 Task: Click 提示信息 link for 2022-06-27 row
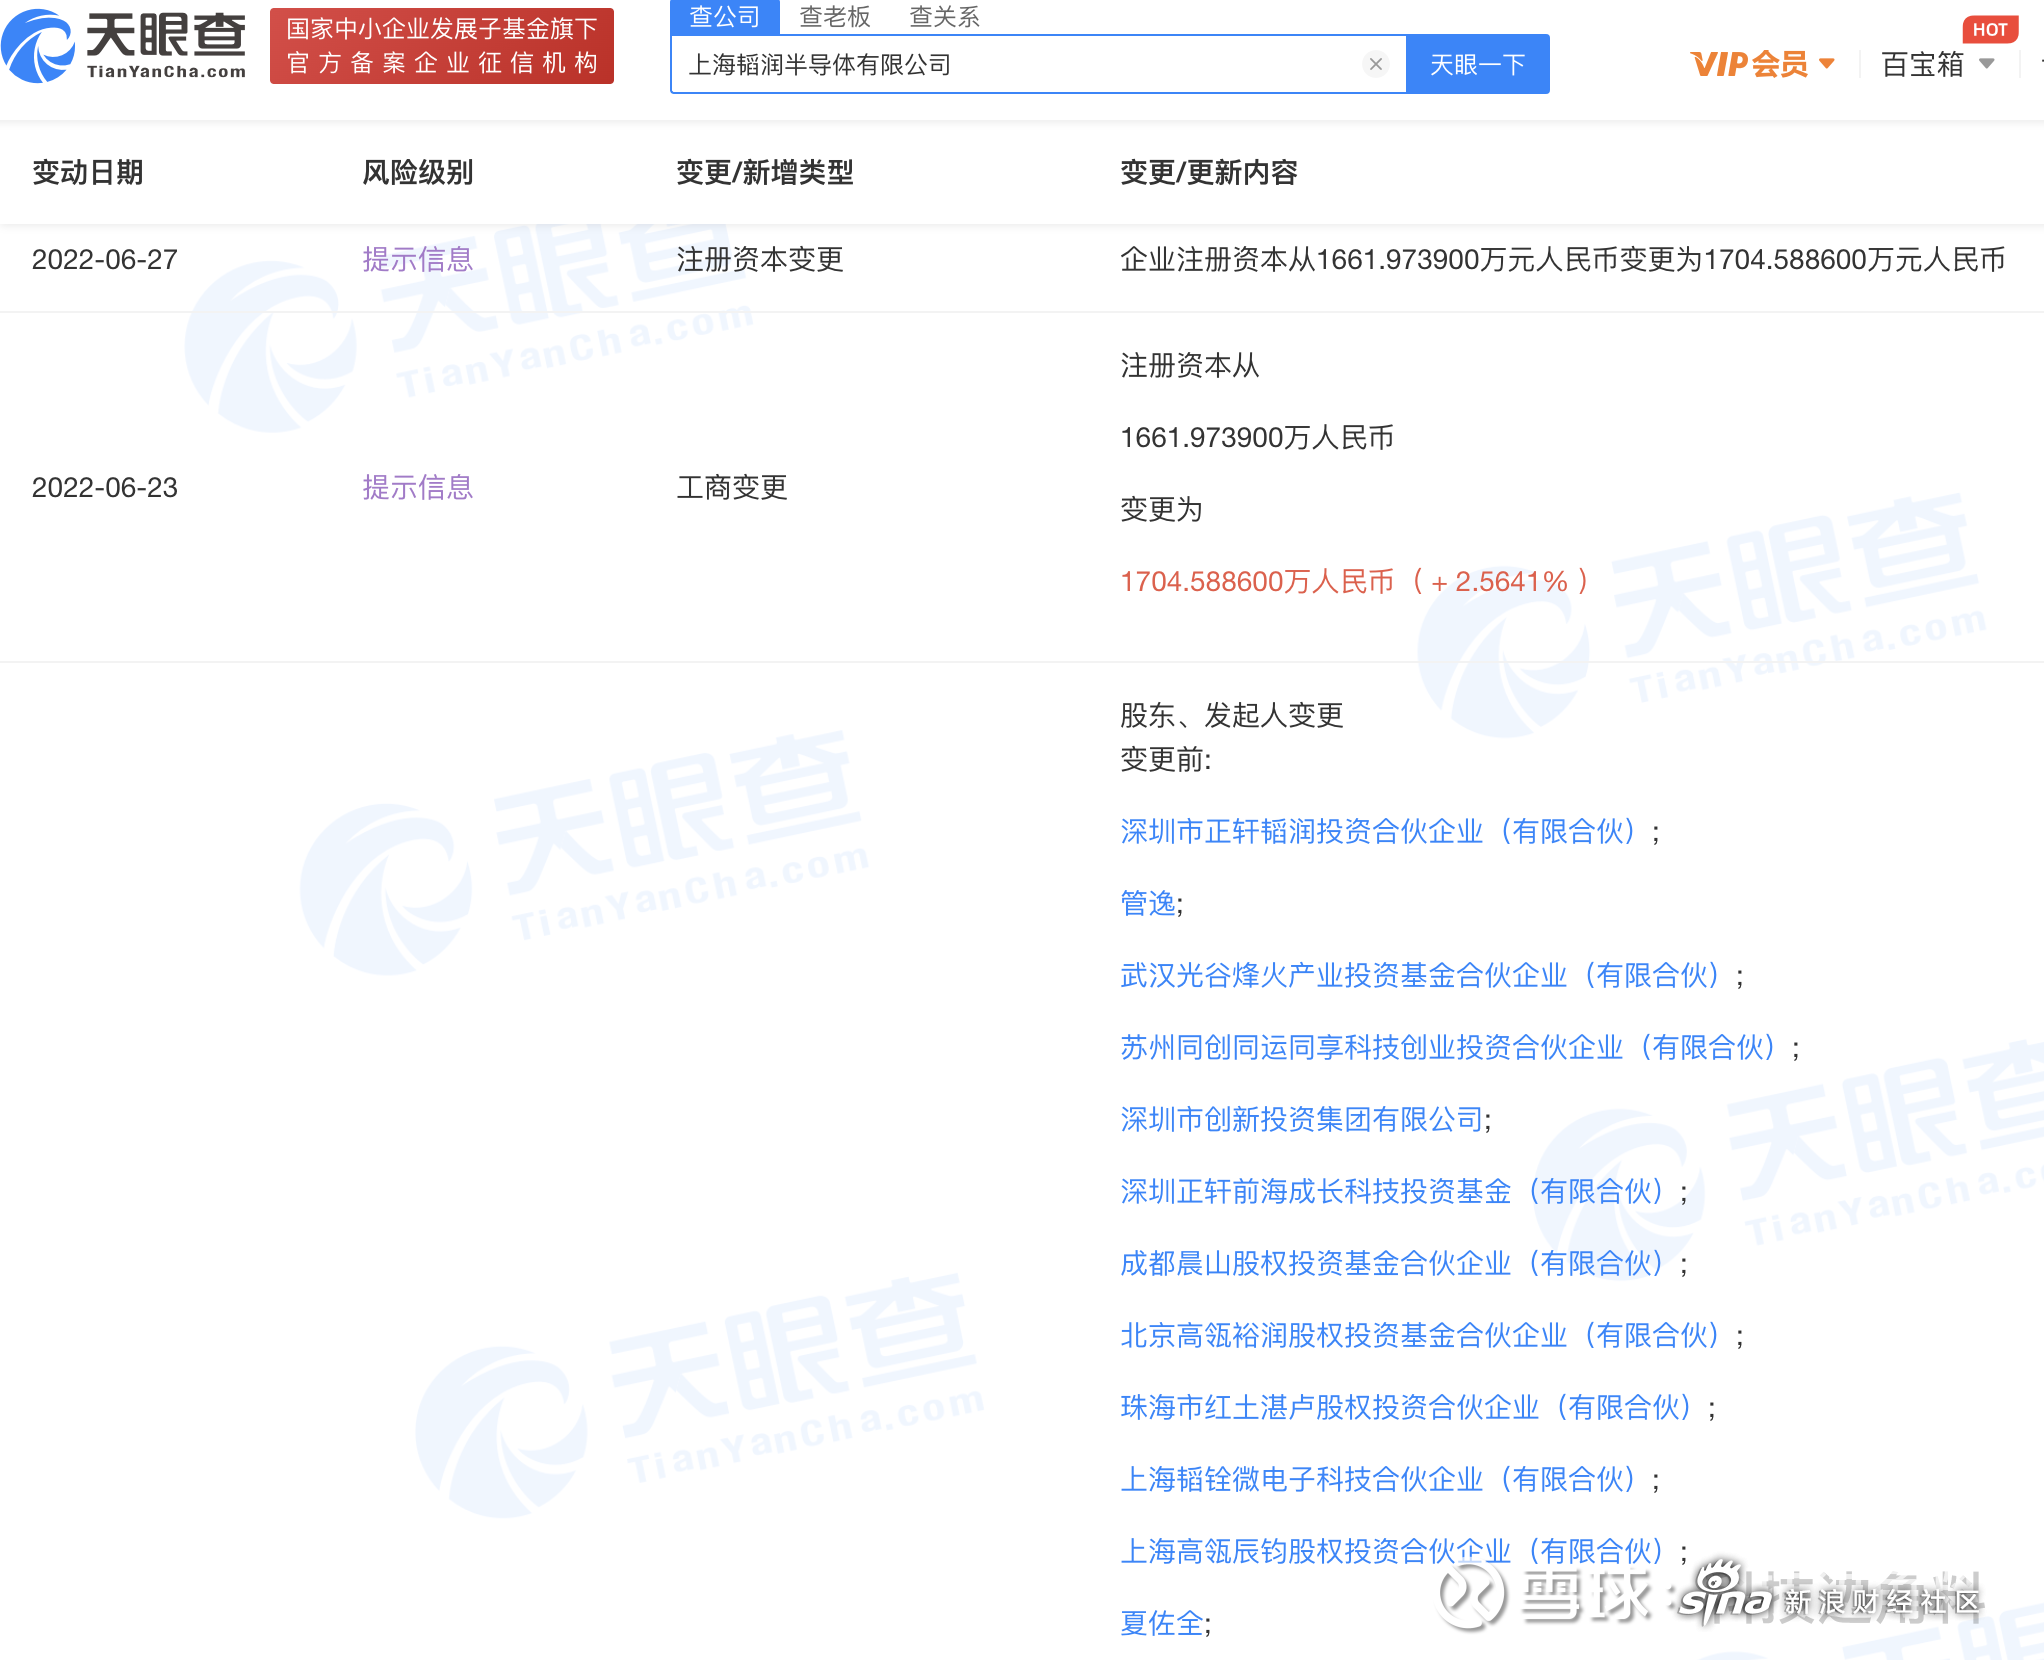pyautogui.click(x=417, y=260)
